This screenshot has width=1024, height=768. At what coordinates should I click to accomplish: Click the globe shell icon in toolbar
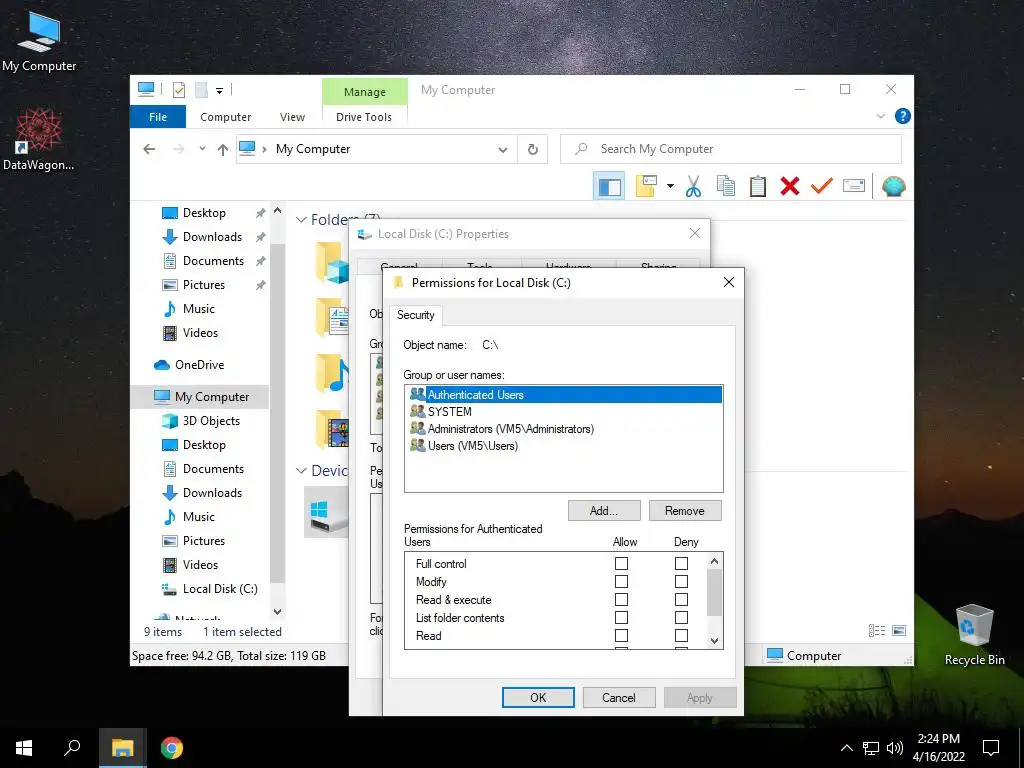(x=893, y=186)
